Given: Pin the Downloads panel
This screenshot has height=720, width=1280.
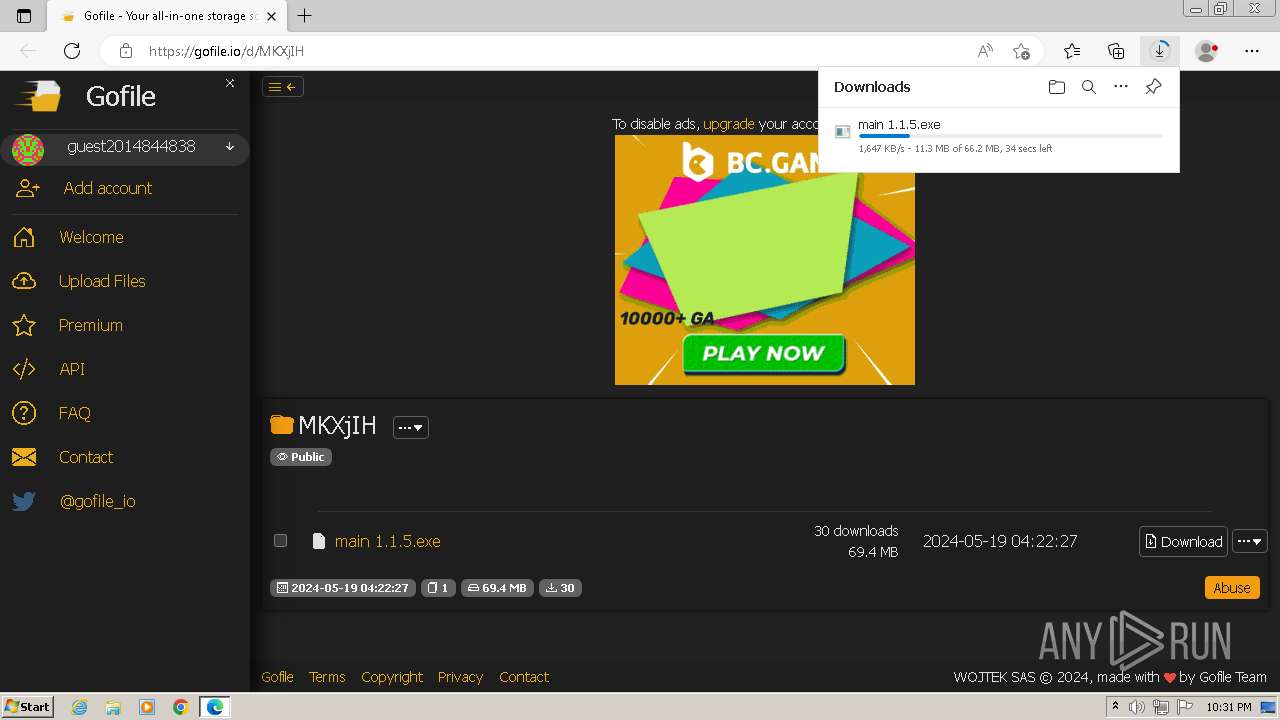Looking at the screenshot, I should pyautogui.click(x=1153, y=87).
